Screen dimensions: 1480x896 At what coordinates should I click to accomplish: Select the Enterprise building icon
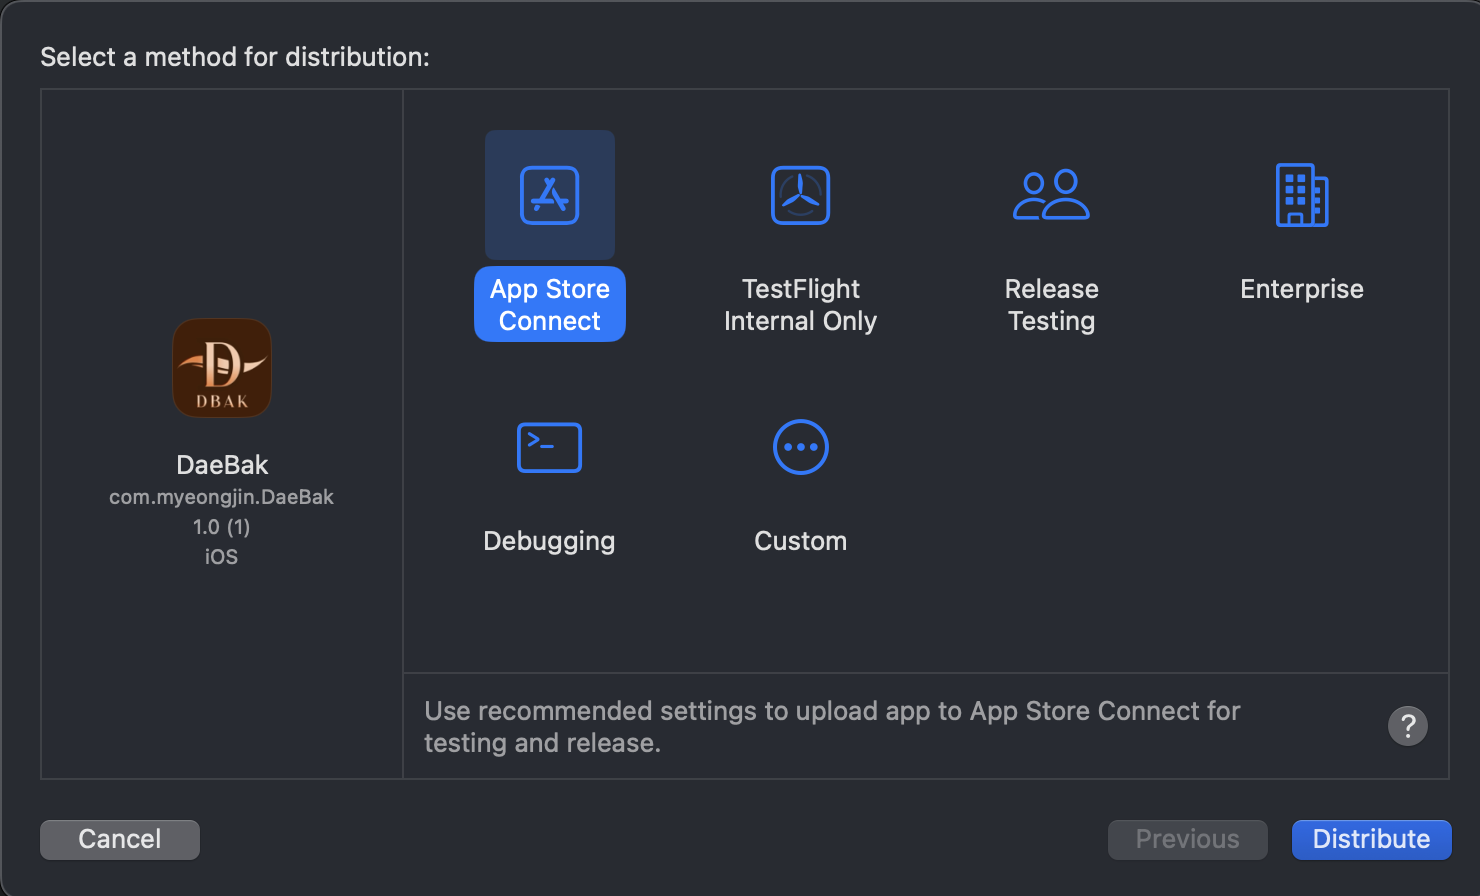point(1302,195)
